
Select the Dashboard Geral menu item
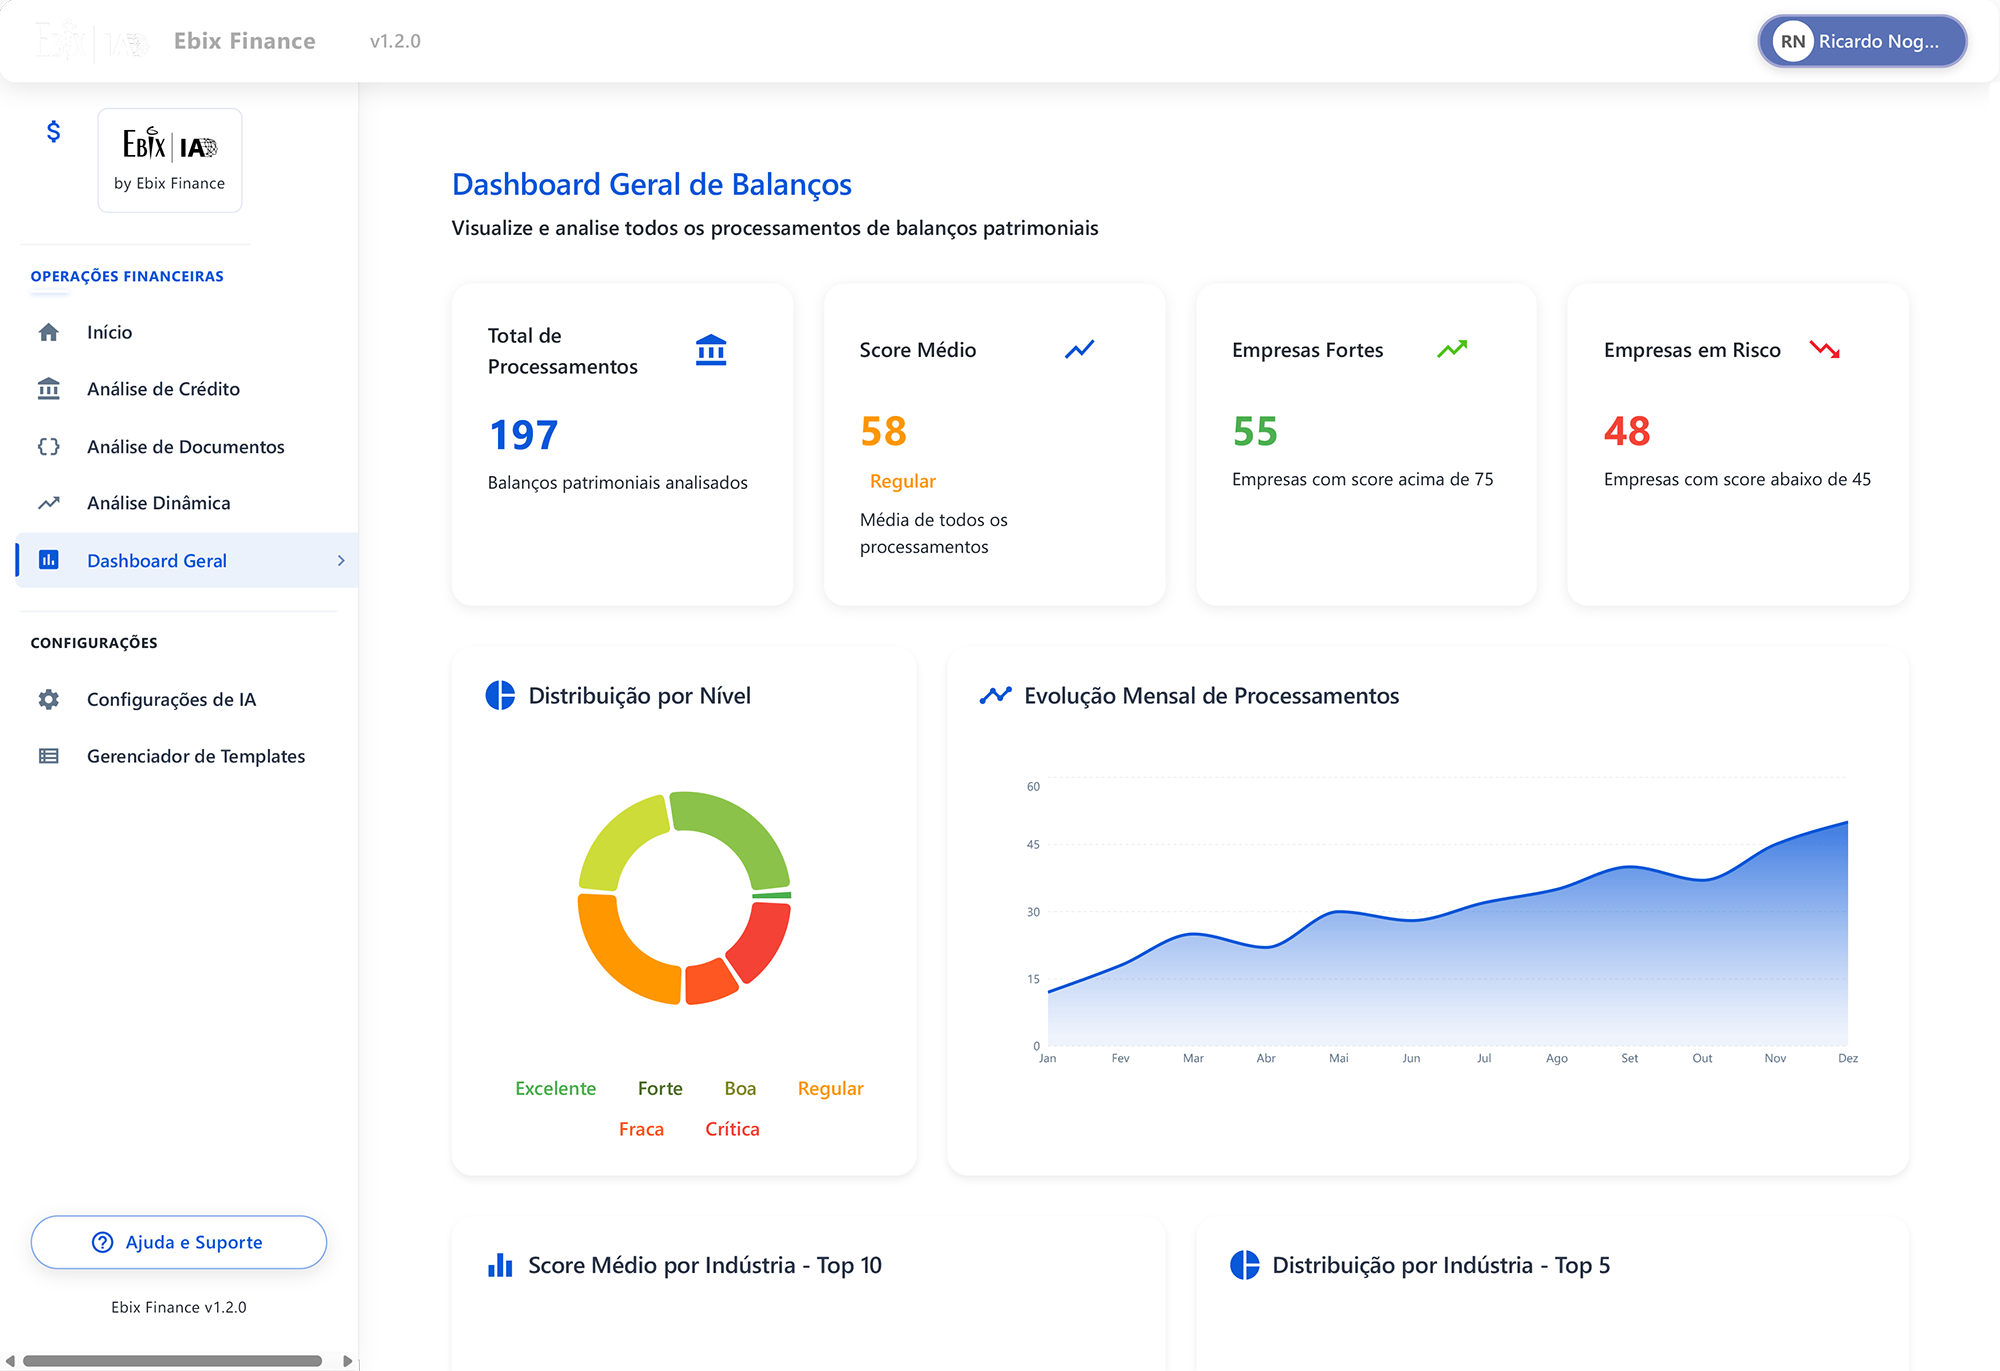tap(157, 561)
